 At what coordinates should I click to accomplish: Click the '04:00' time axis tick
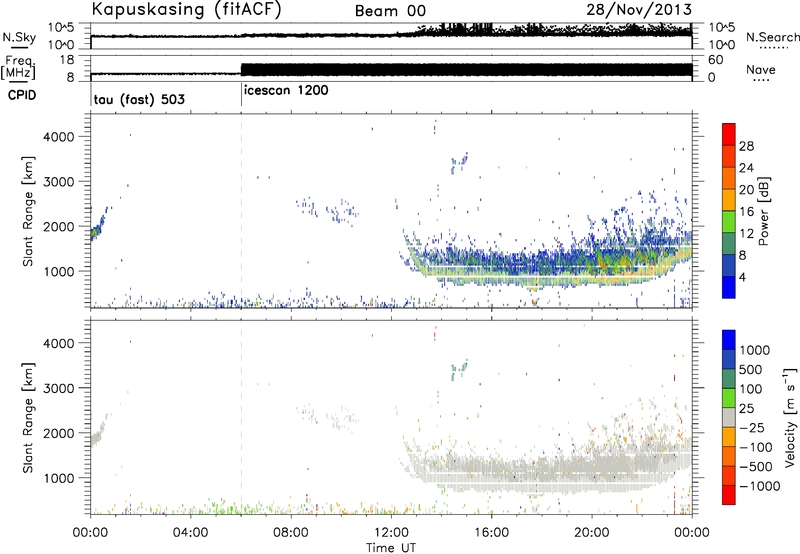(x=191, y=533)
